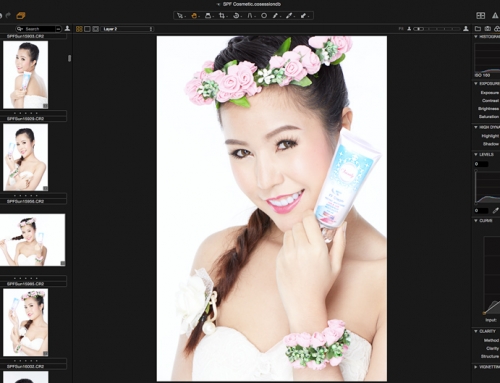Click the window title document name

point(252,4)
